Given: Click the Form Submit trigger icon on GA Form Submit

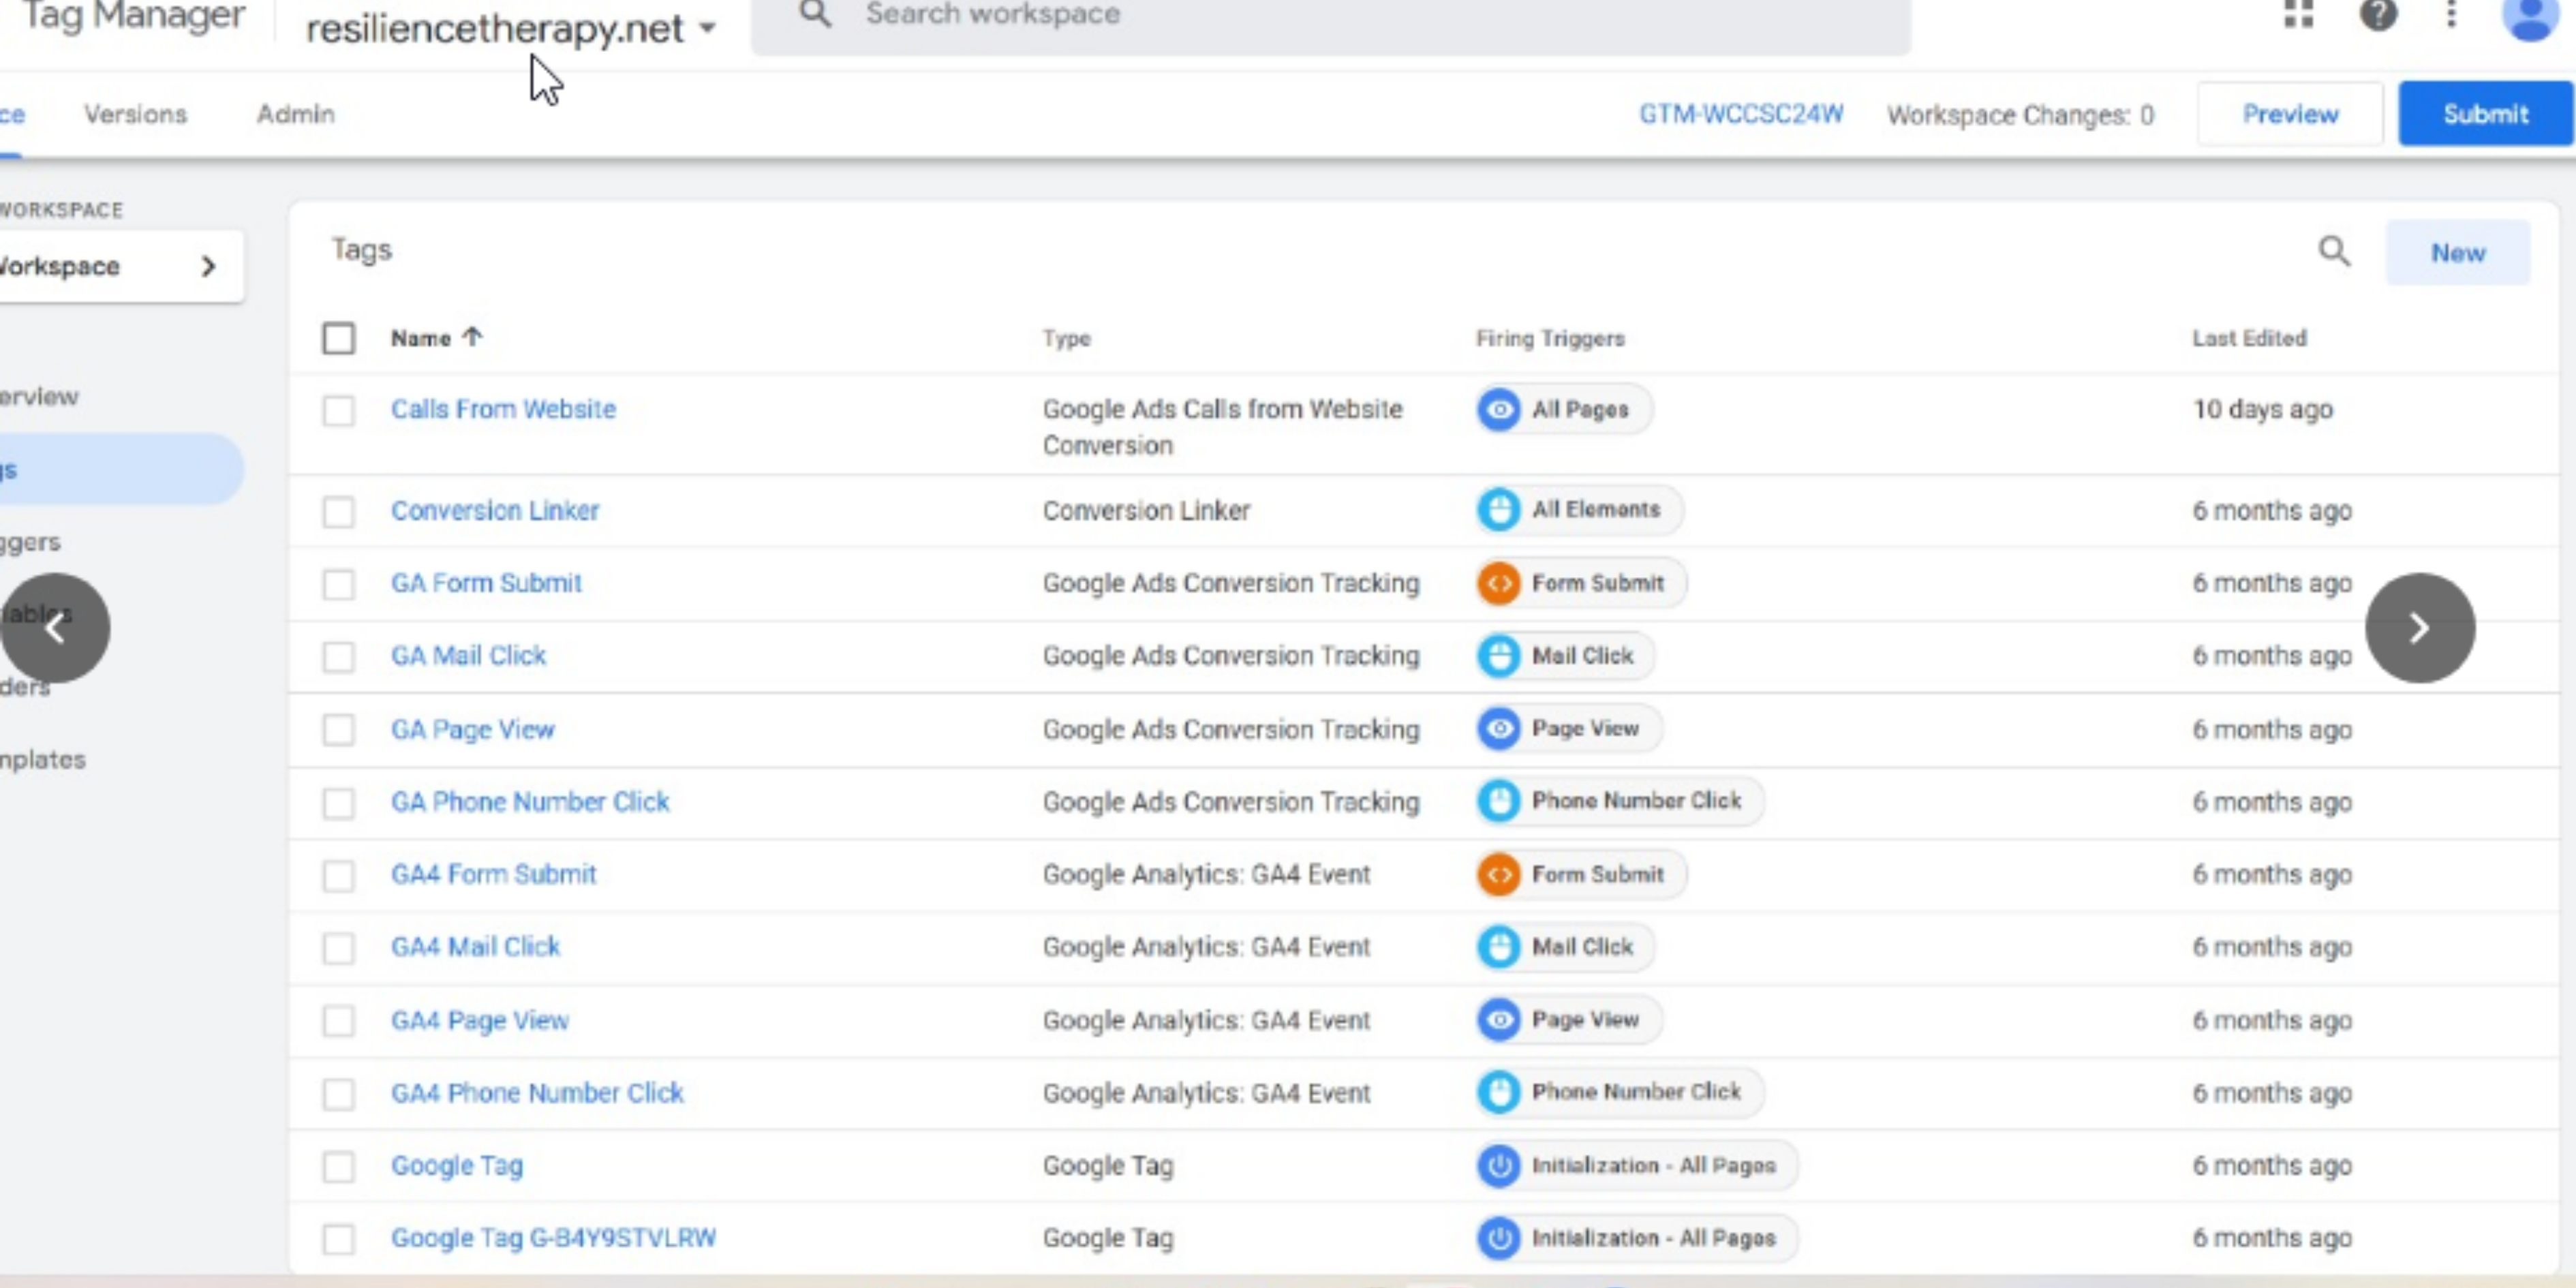Looking at the screenshot, I should click(1499, 583).
